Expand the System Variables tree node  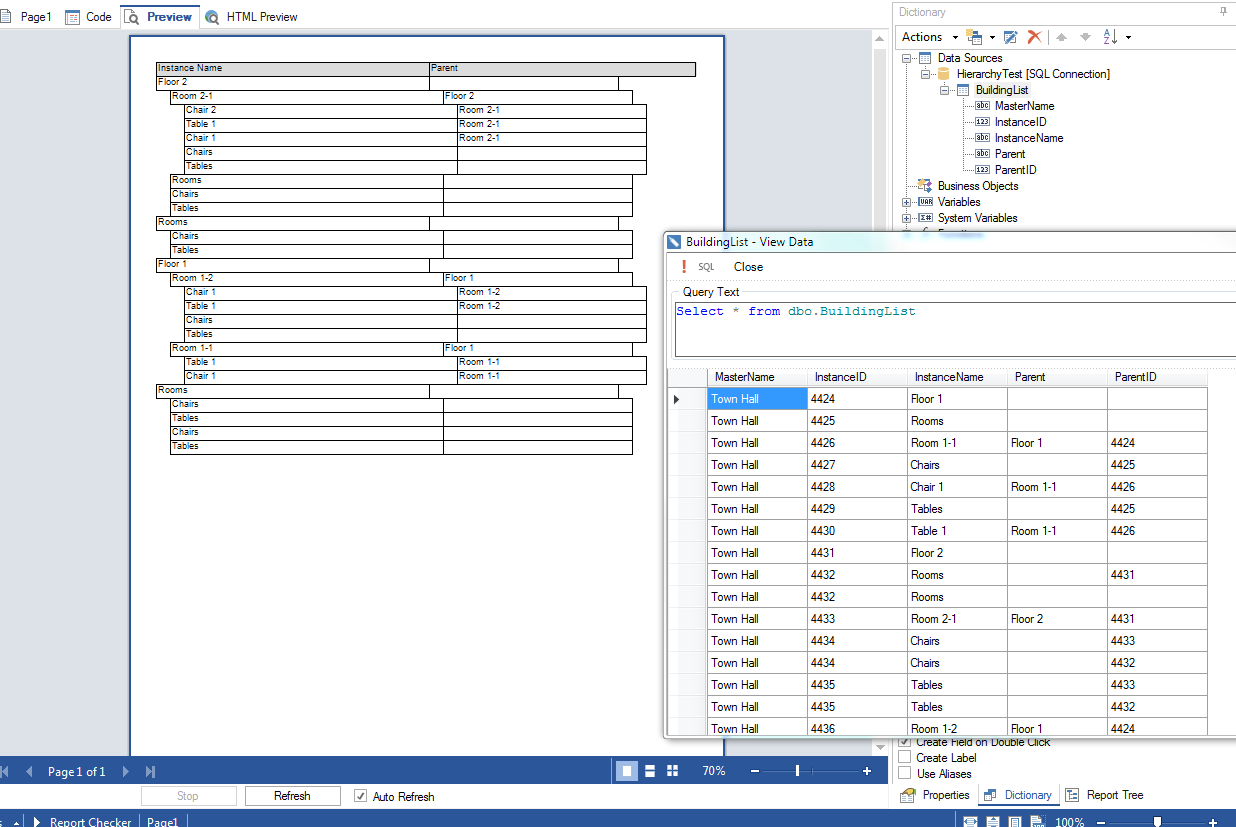pos(906,218)
